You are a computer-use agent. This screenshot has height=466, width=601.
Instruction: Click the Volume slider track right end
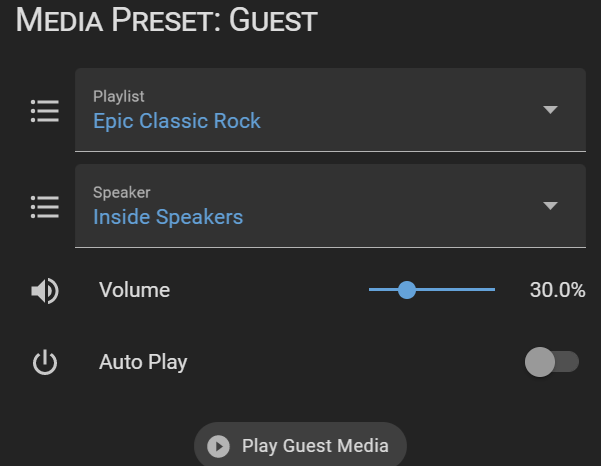pos(490,290)
